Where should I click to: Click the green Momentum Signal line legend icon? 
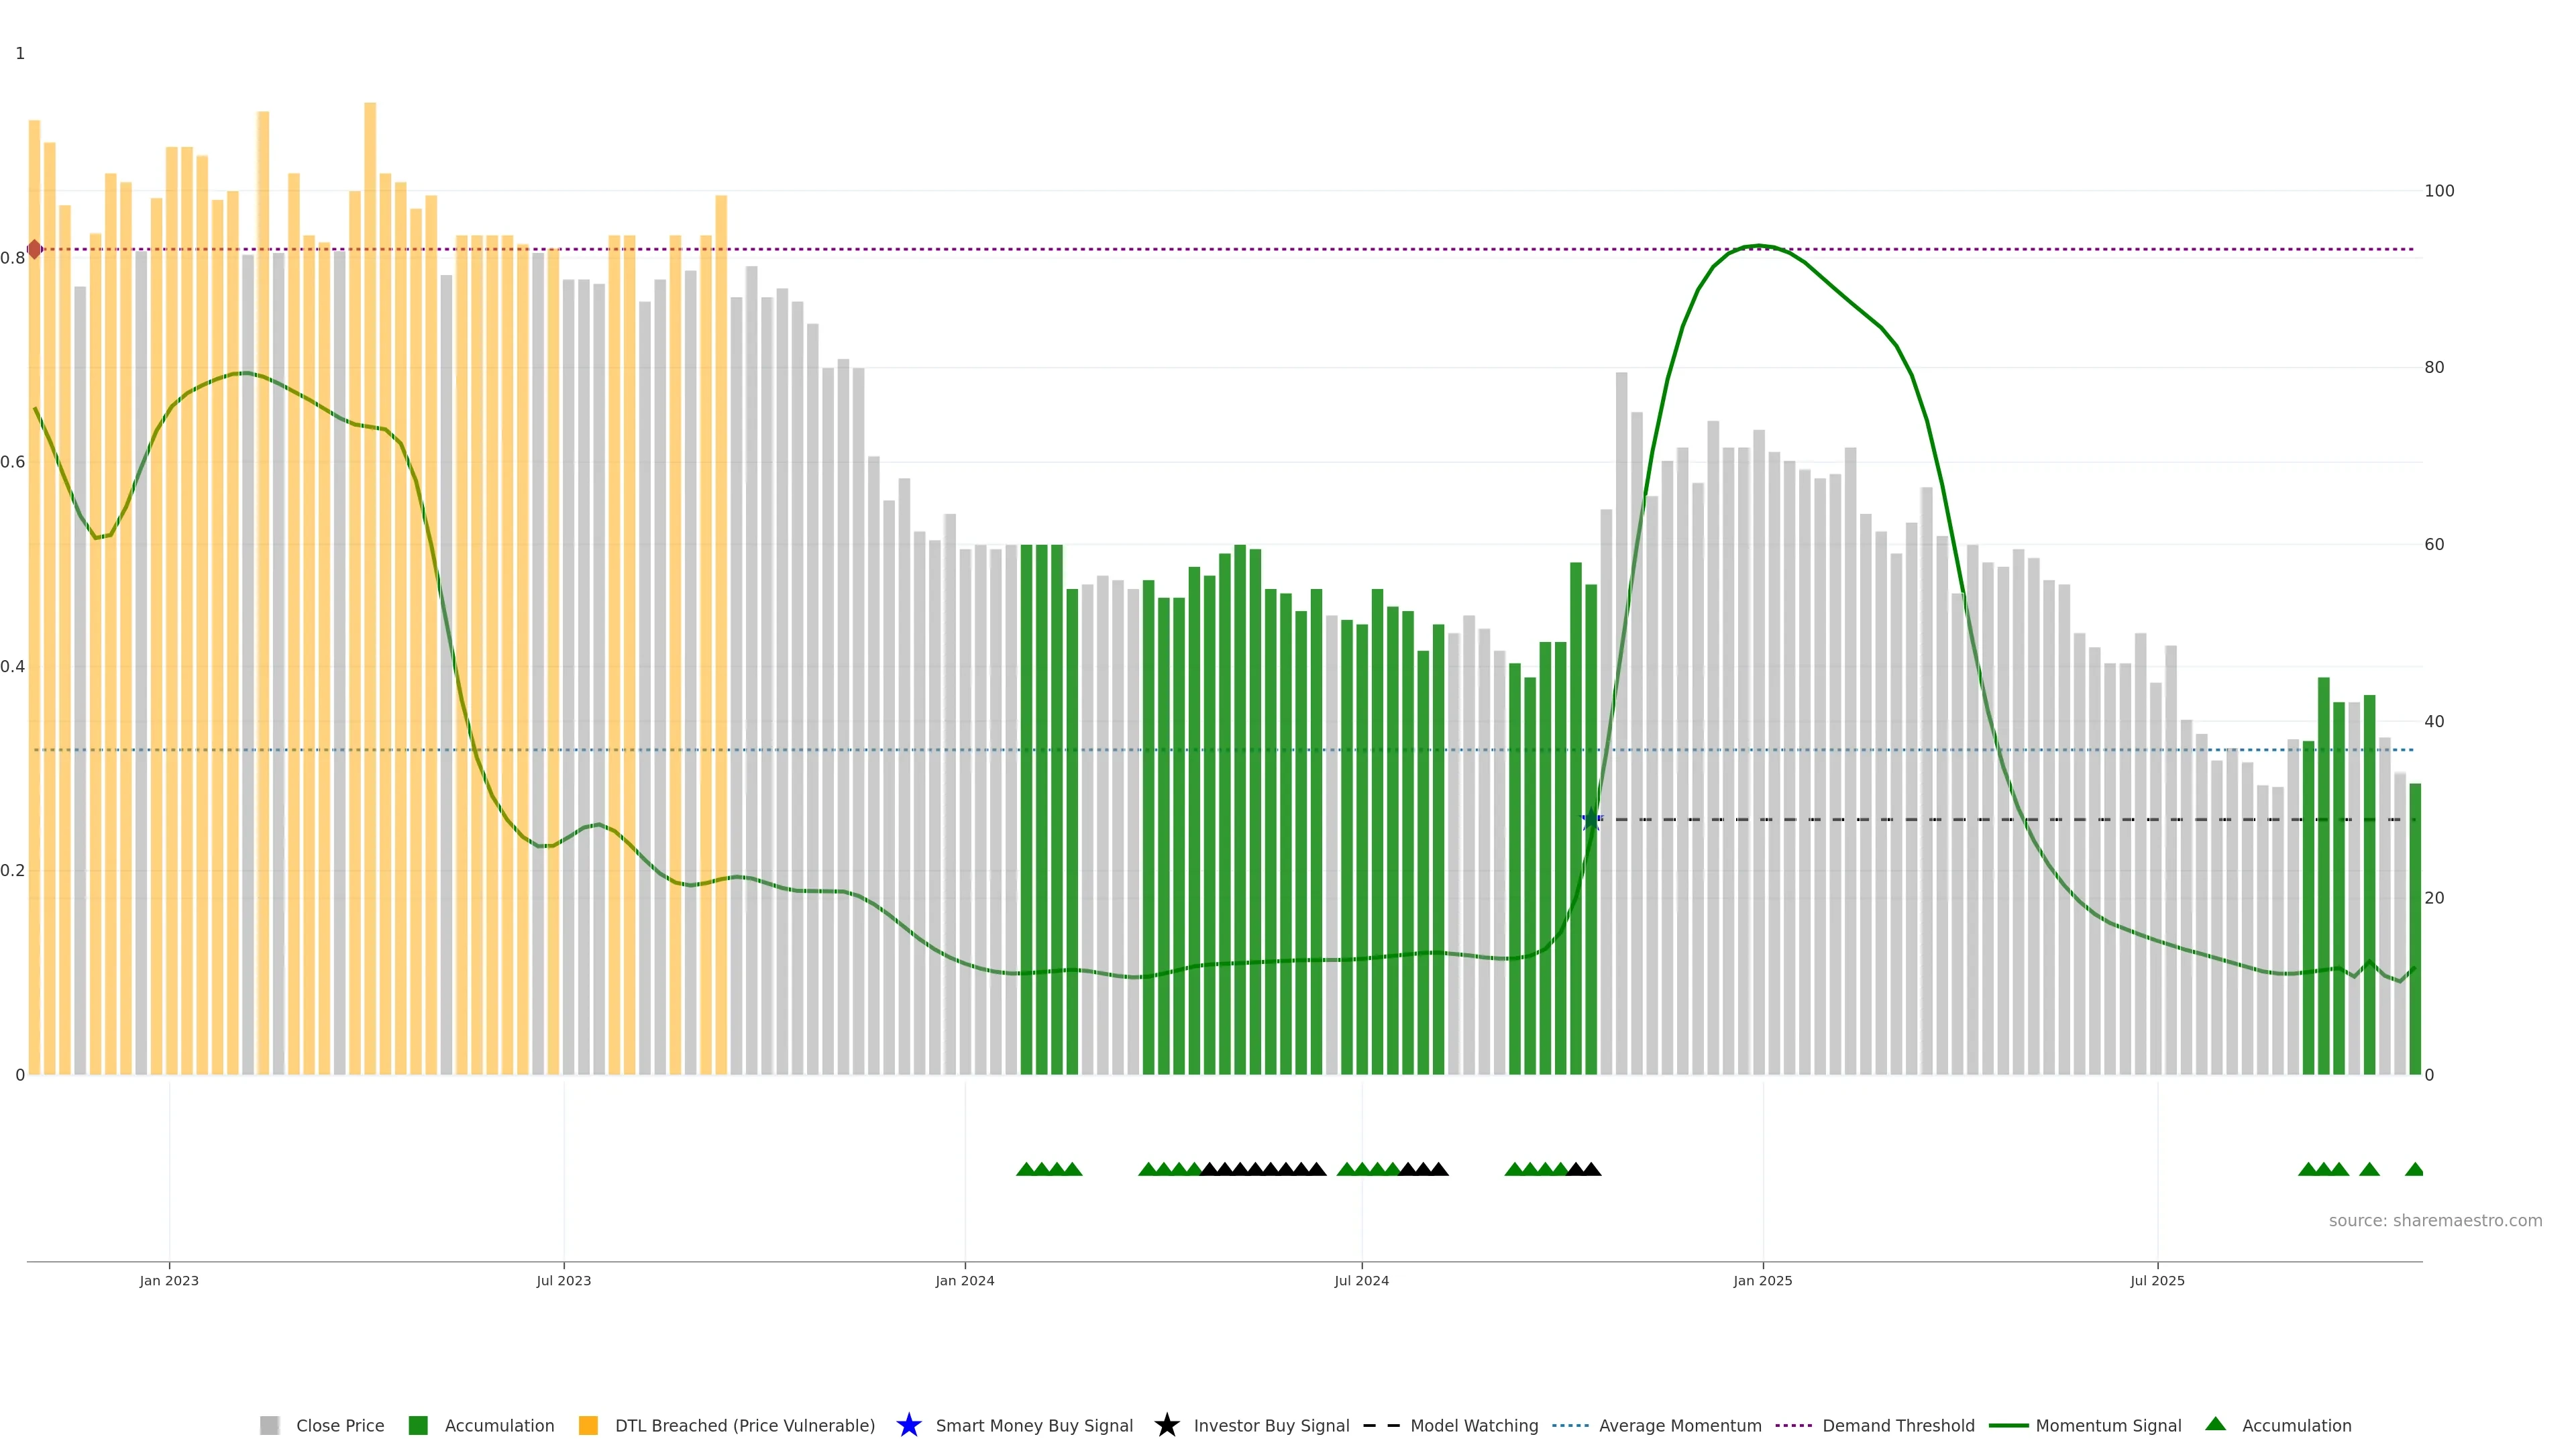2008,1425
